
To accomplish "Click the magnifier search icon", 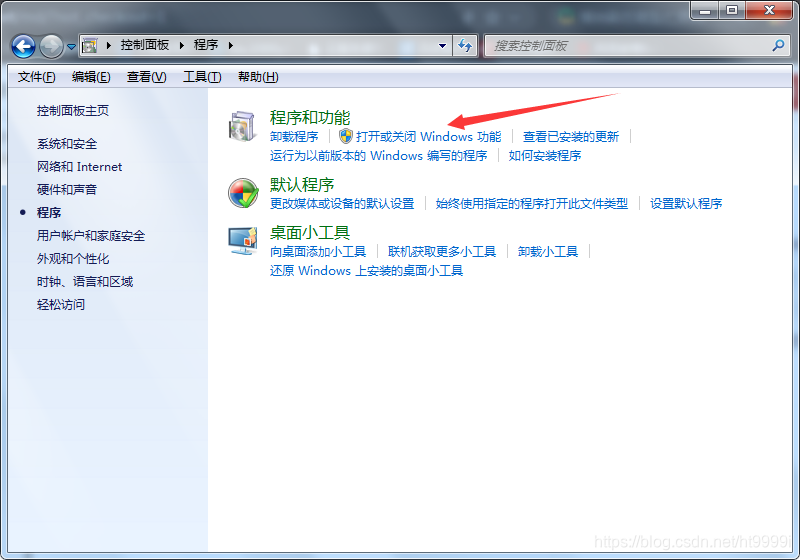I will coord(779,45).
